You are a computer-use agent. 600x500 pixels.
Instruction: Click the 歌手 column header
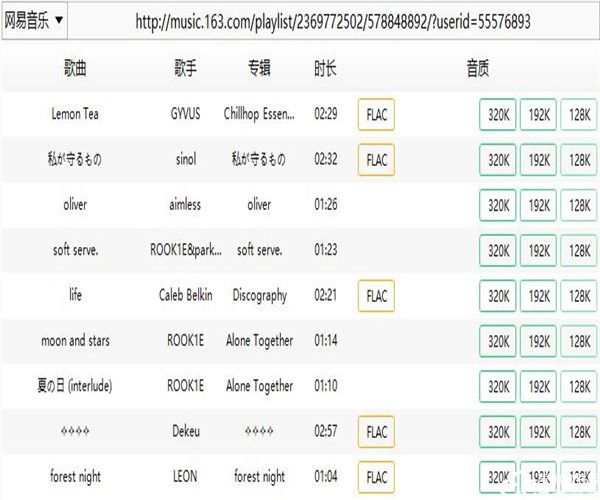[x=185, y=69]
